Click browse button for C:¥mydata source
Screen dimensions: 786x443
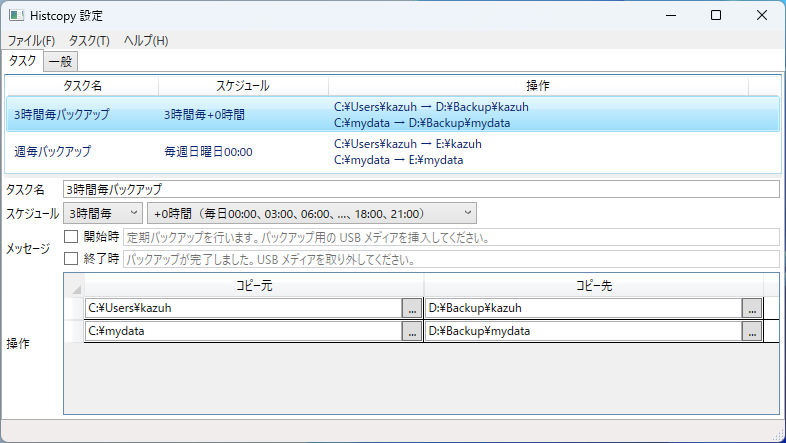411,332
